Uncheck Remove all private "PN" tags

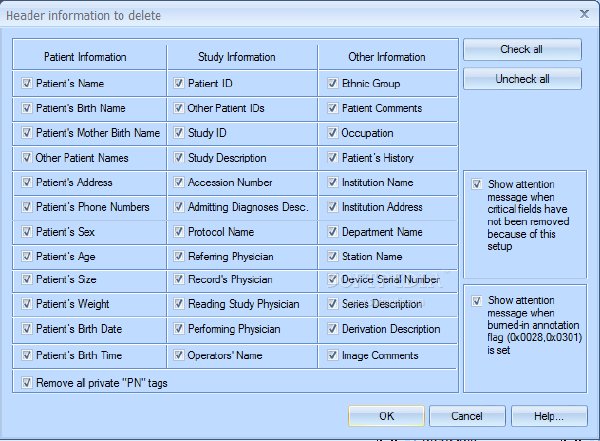click(x=26, y=382)
